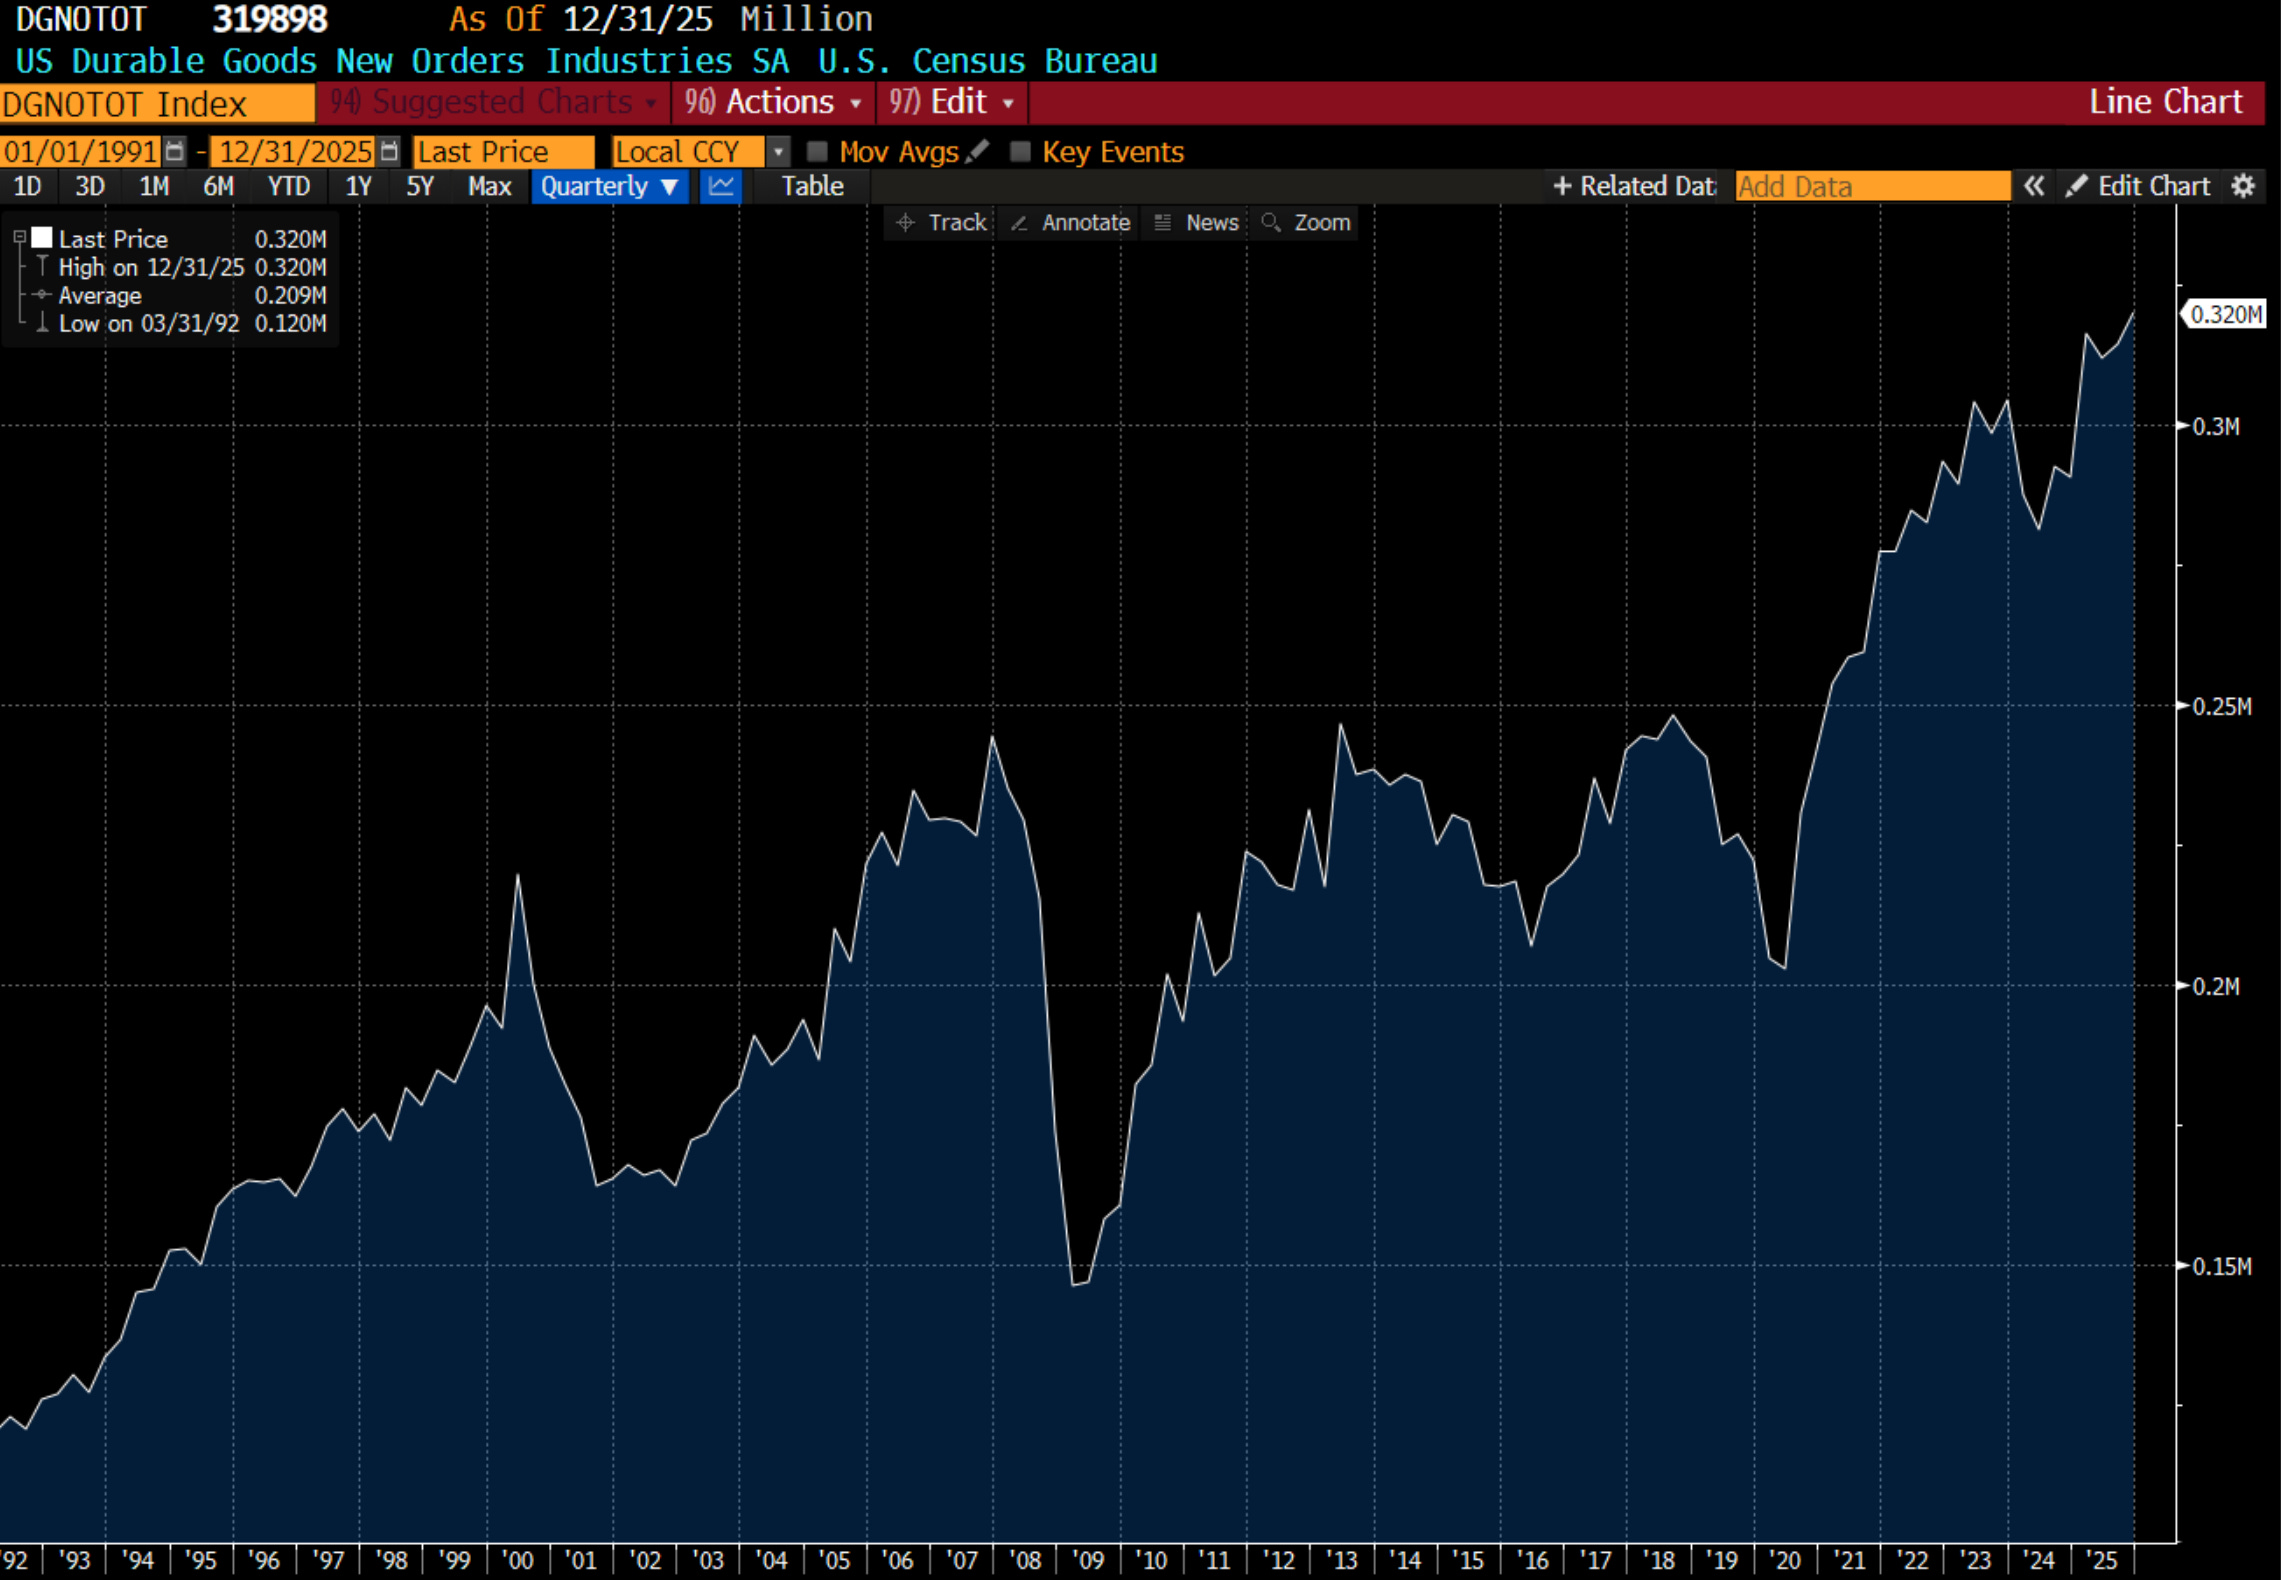This screenshot has width=2281, height=1580.
Task: Open chart settings gear icon
Action: 2243,186
